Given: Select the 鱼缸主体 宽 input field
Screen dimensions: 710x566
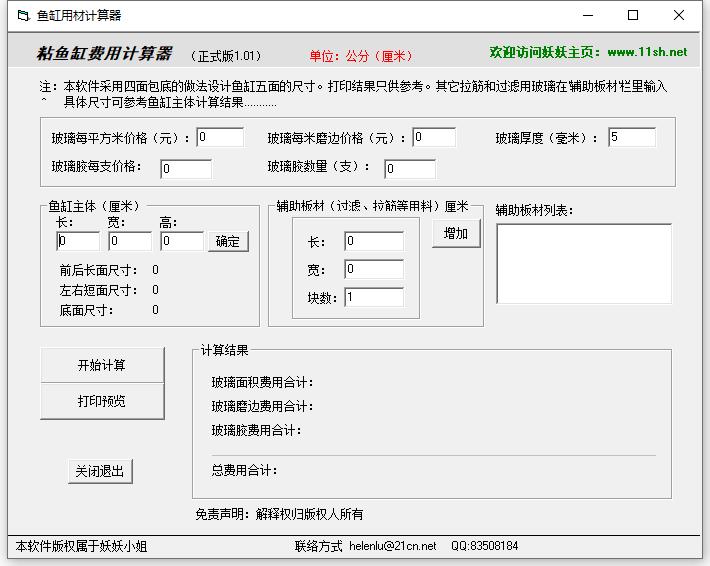Looking at the screenshot, I should [130, 241].
